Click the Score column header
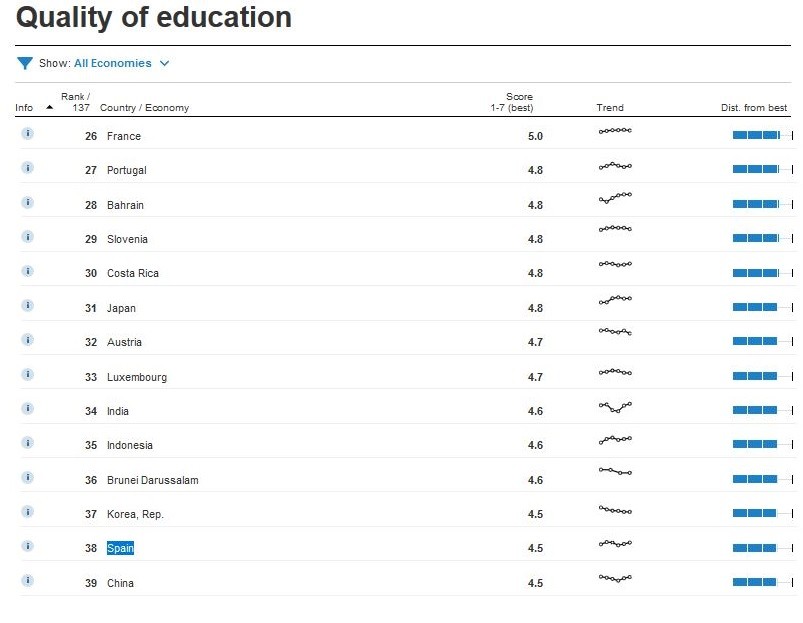 point(519,102)
